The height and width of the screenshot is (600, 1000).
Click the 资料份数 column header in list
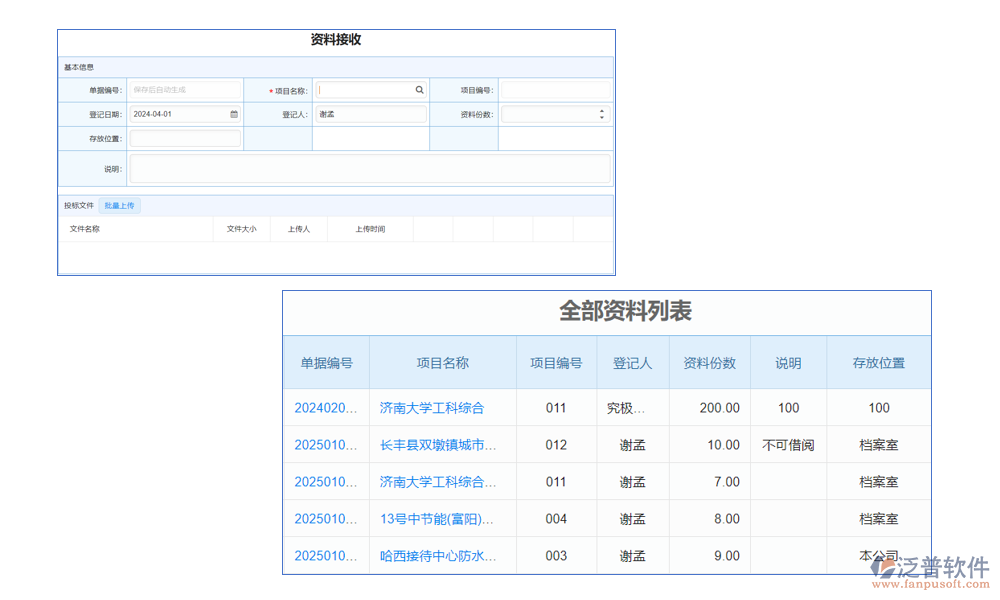(709, 363)
